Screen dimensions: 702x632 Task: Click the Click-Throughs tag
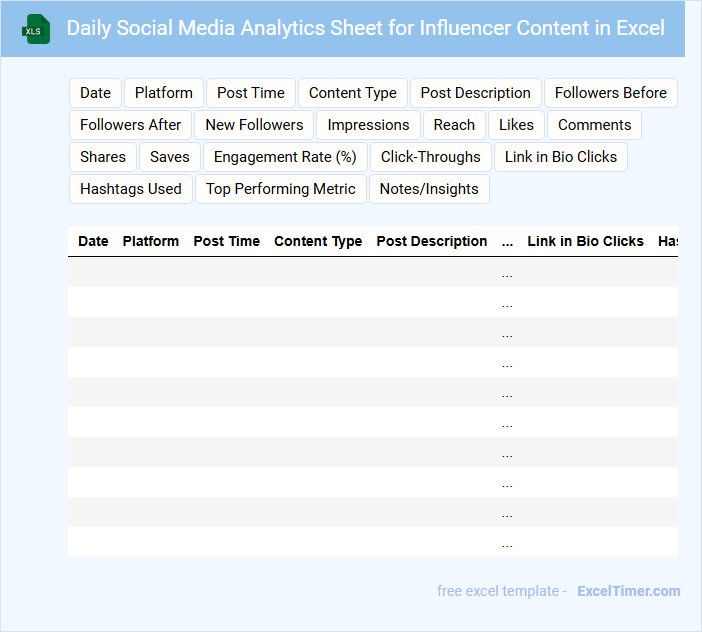click(431, 157)
